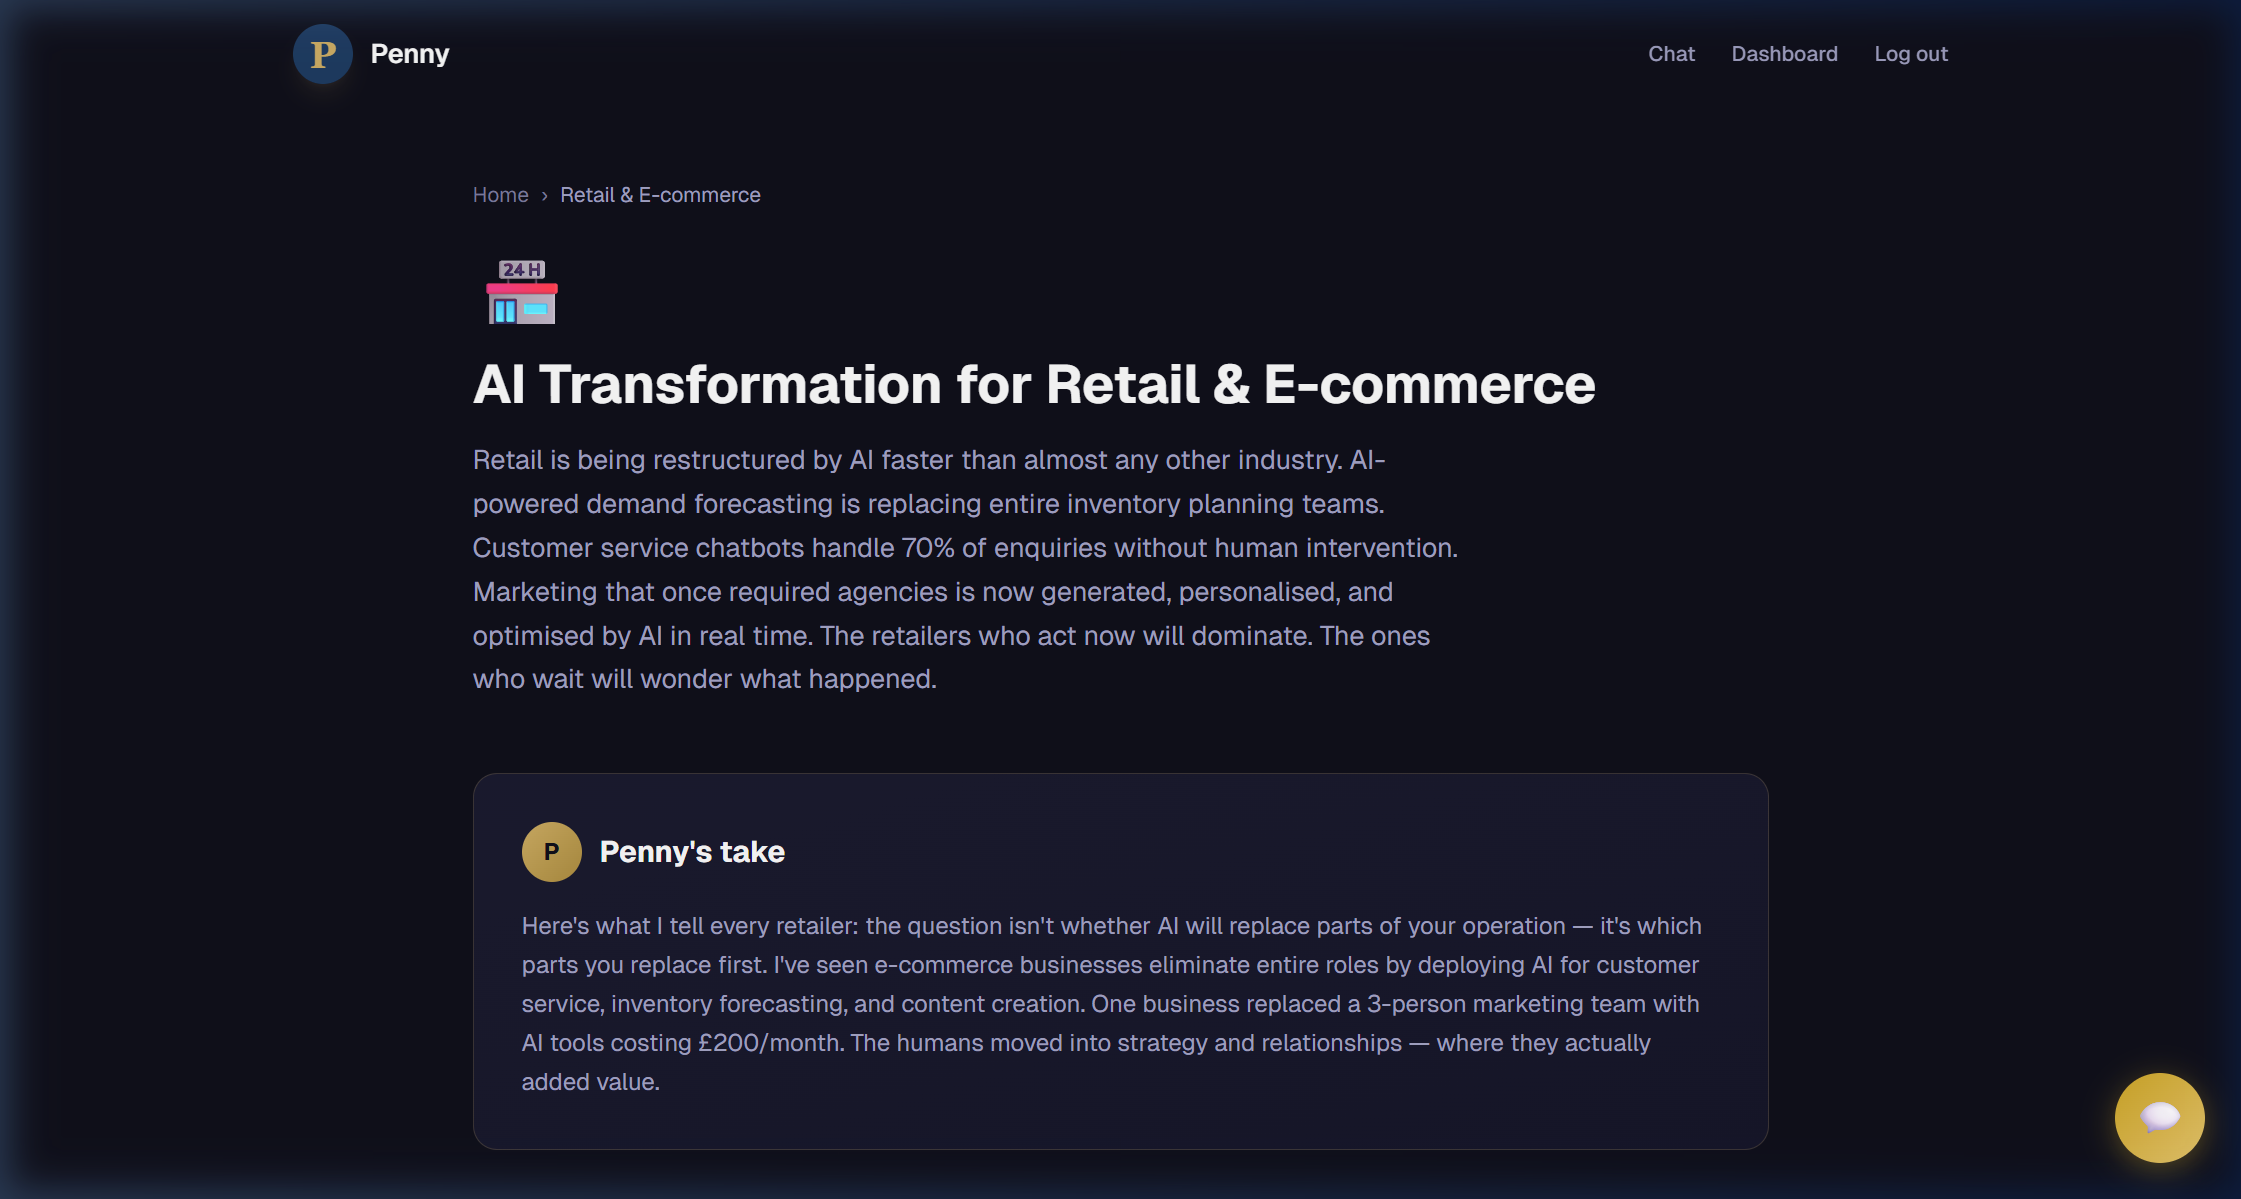
Task: Open the chat bubble in the bottom-right corner
Action: (x=2159, y=1118)
